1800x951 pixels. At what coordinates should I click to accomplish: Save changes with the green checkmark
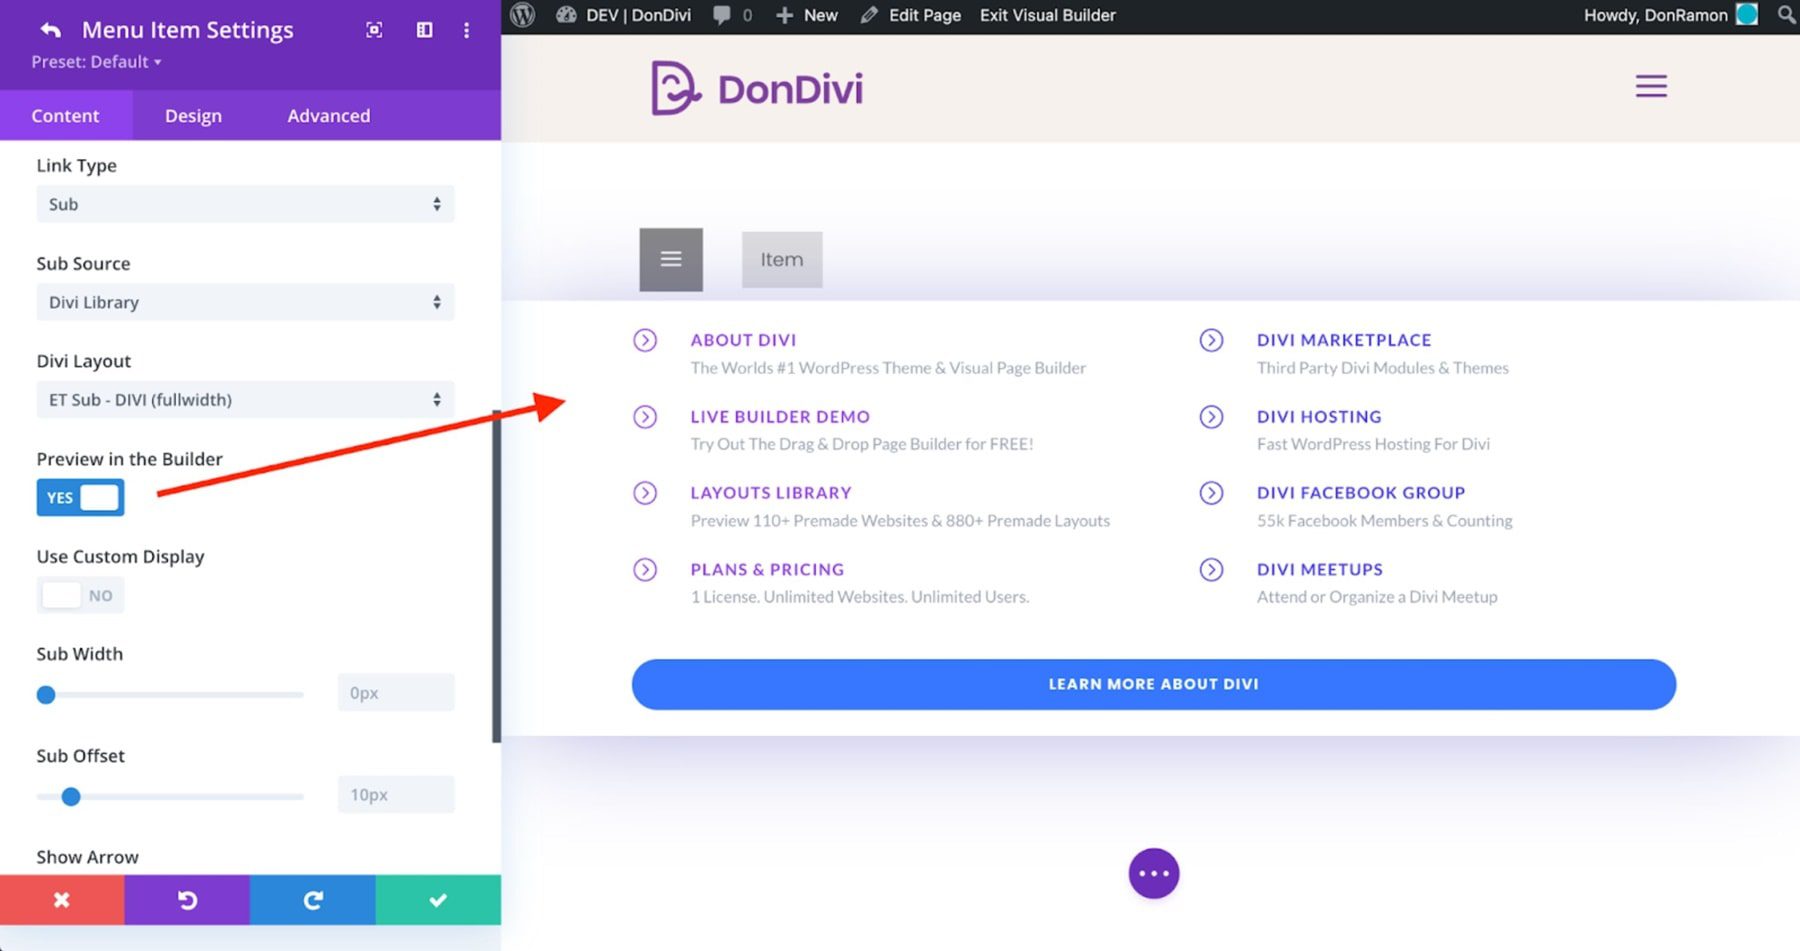(438, 900)
